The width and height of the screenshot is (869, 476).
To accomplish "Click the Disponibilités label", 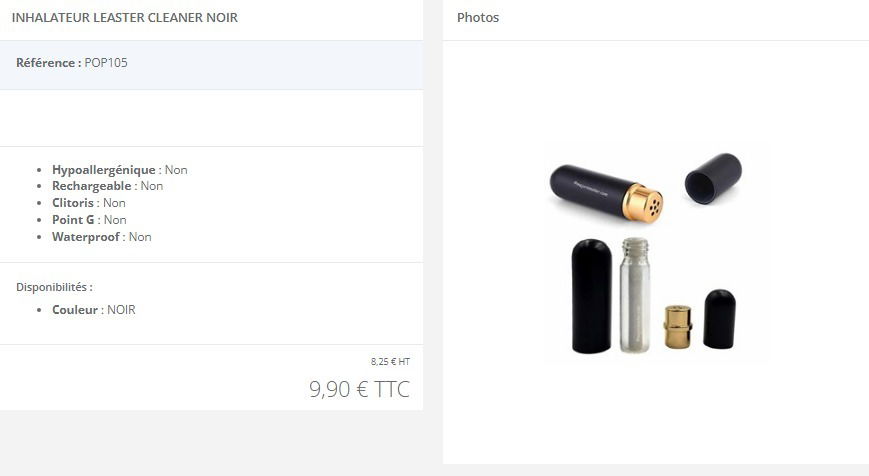I will pyautogui.click(x=54, y=287).
